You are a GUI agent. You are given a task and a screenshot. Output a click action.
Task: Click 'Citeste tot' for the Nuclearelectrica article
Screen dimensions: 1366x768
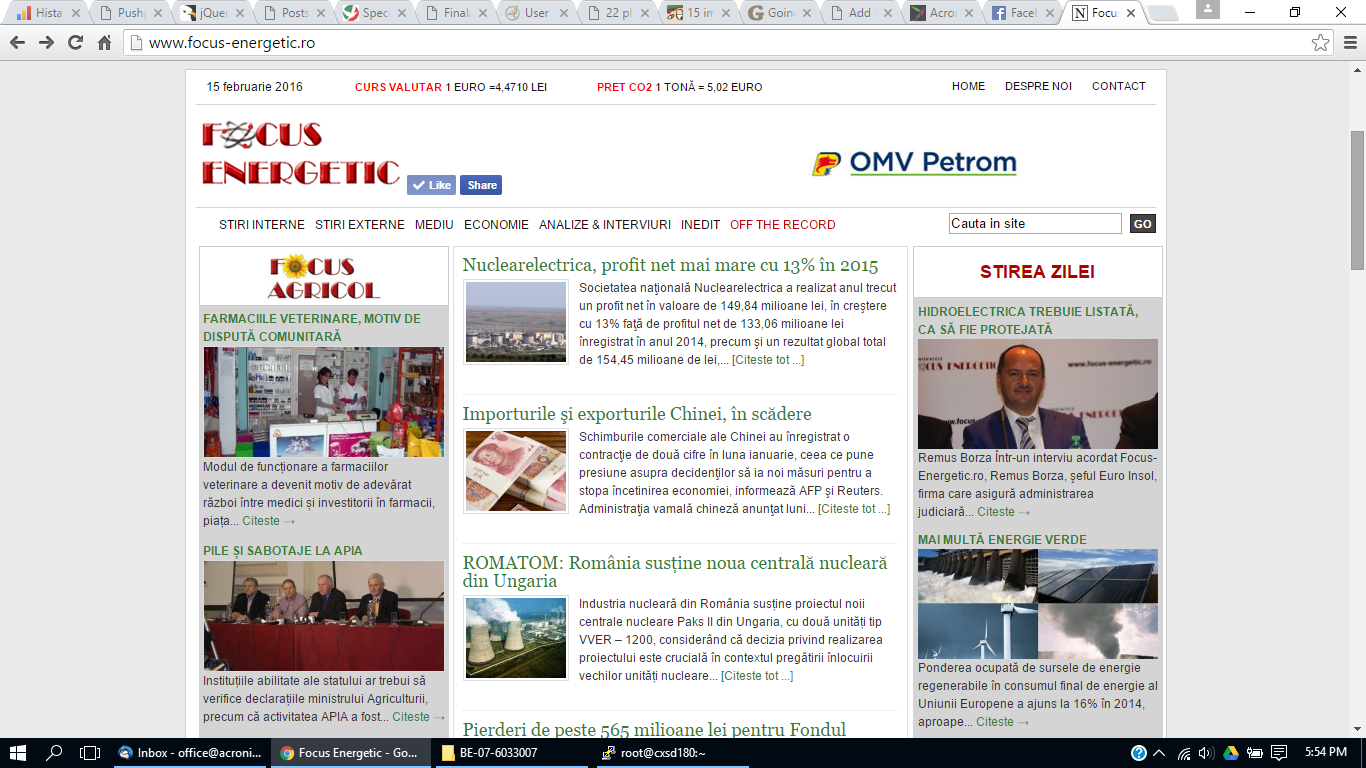tap(768, 360)
